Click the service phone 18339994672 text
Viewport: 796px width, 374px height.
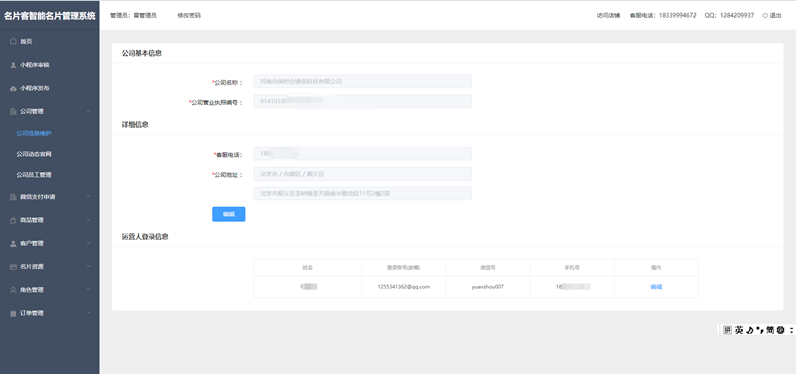tap(678, 16)
